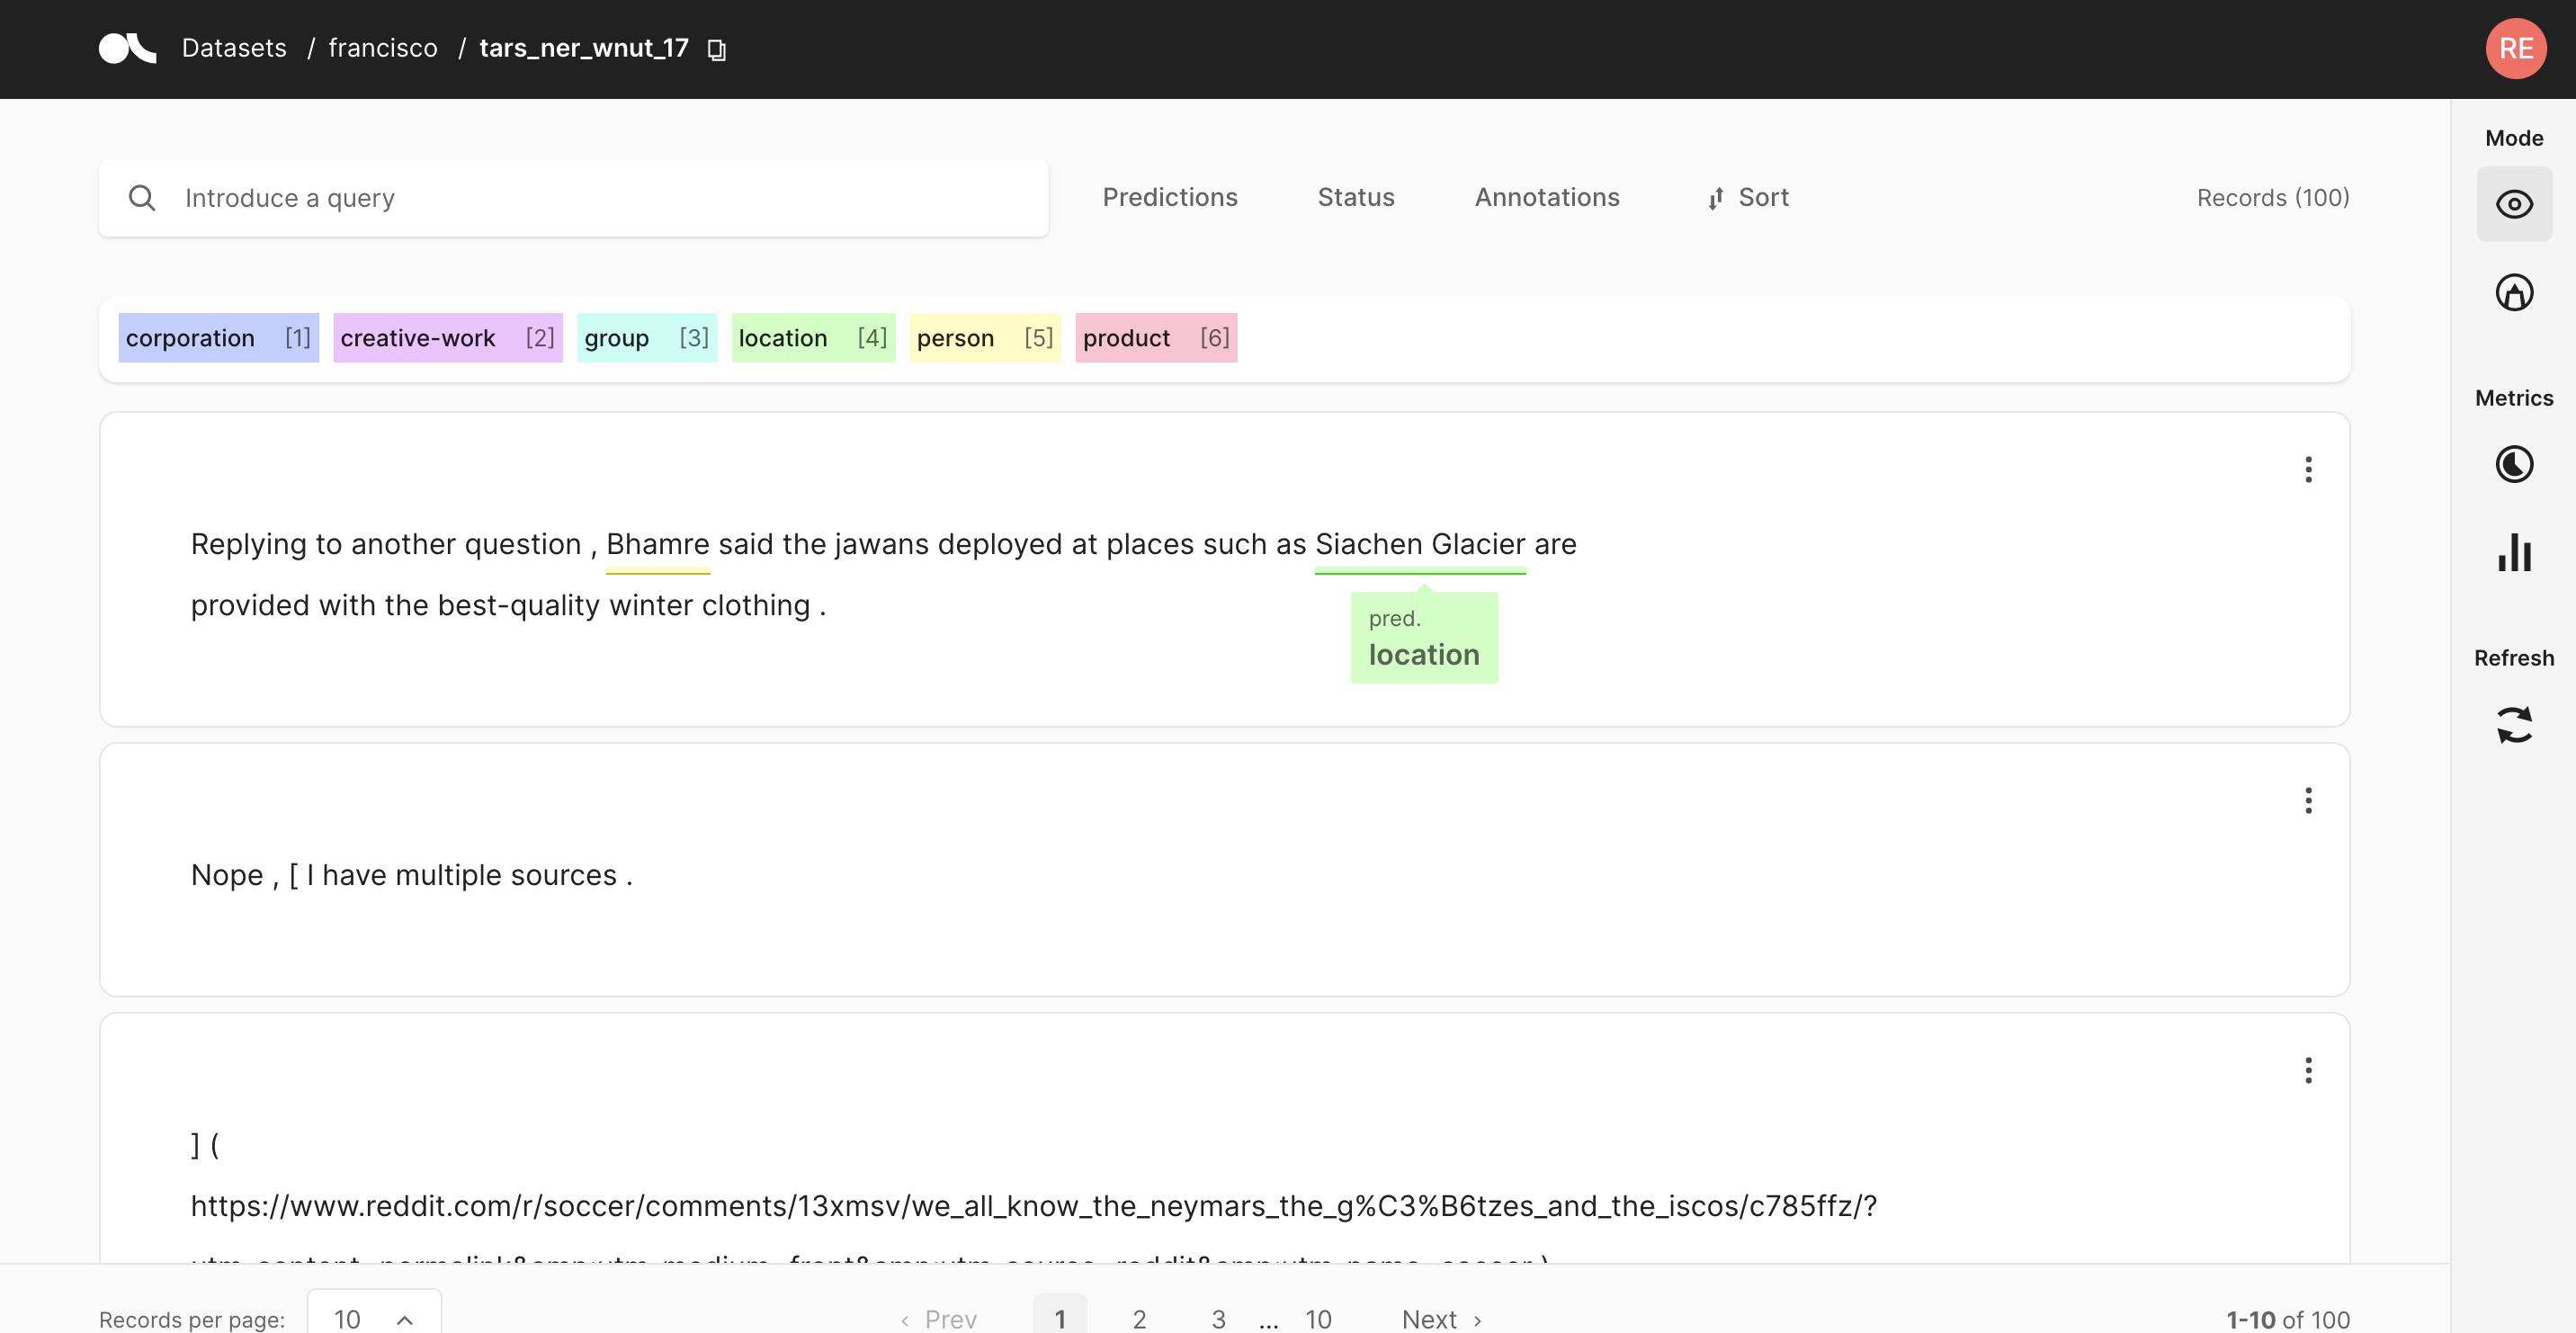Click the 'Nope , [ I have multiple sources' text
Screen dimensions: 2576x1333
(411, 874)
